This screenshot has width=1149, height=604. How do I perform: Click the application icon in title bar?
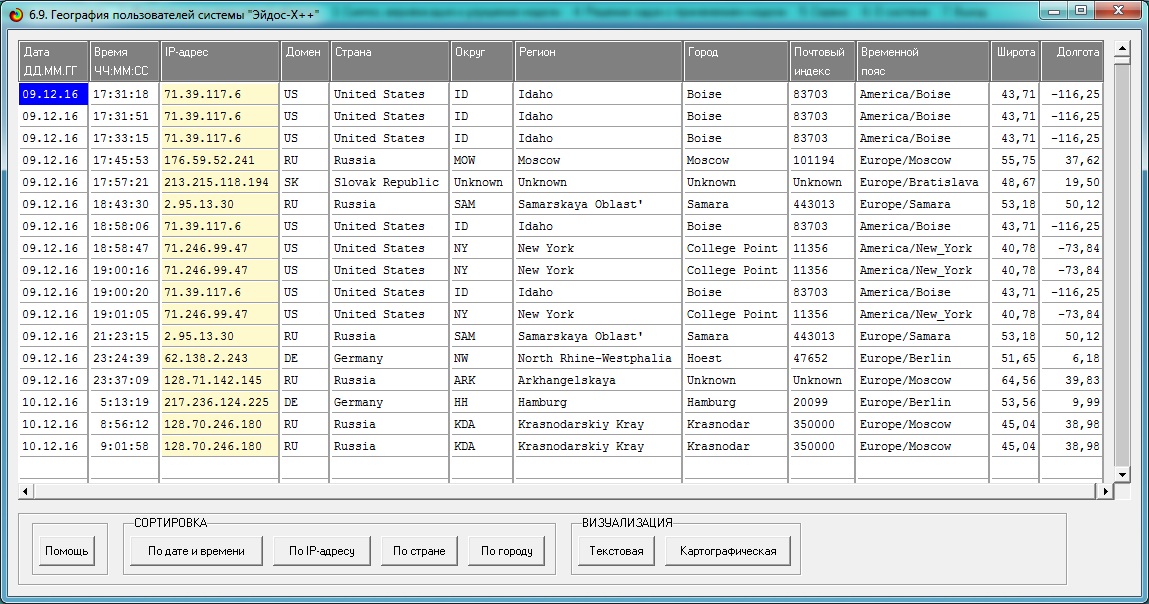coord(13,11)
